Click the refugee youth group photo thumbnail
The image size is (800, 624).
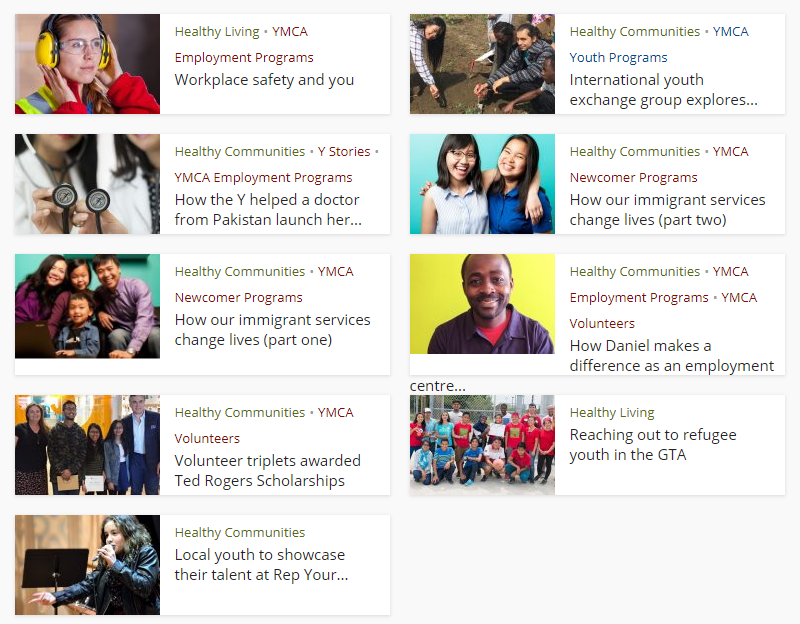tap(482, 444)
